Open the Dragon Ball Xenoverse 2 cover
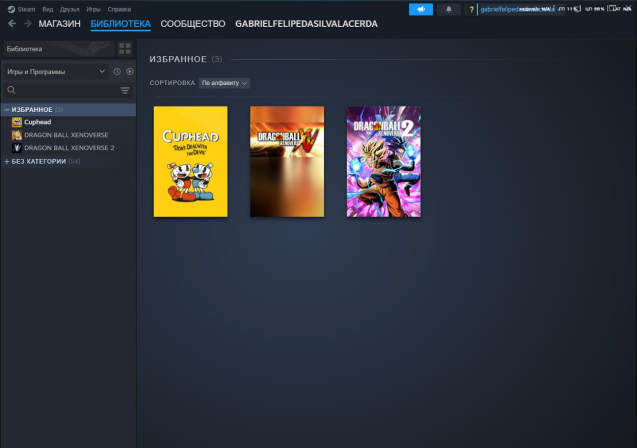 point(384,162)
